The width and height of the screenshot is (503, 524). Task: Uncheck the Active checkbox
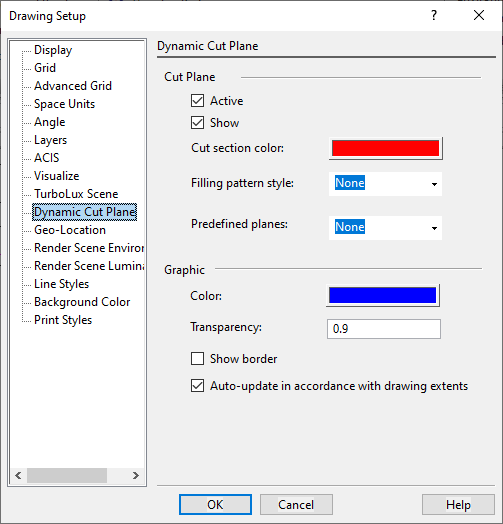[x=198, y=101]
